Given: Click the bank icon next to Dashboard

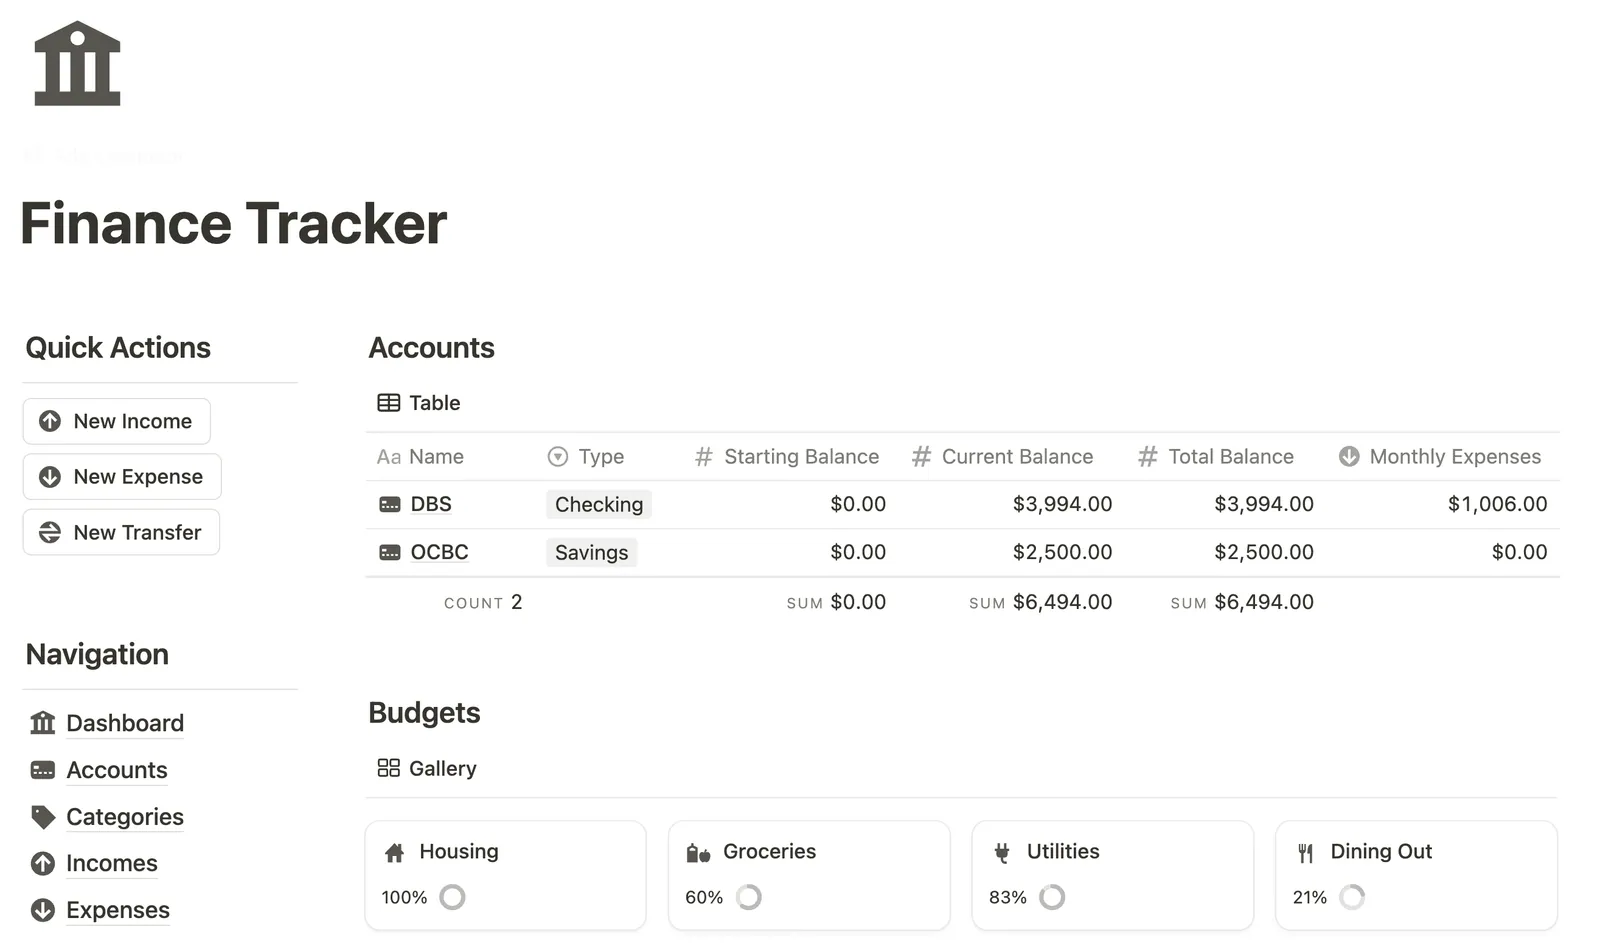Looking at the screenshot, I should pos(43,722).
